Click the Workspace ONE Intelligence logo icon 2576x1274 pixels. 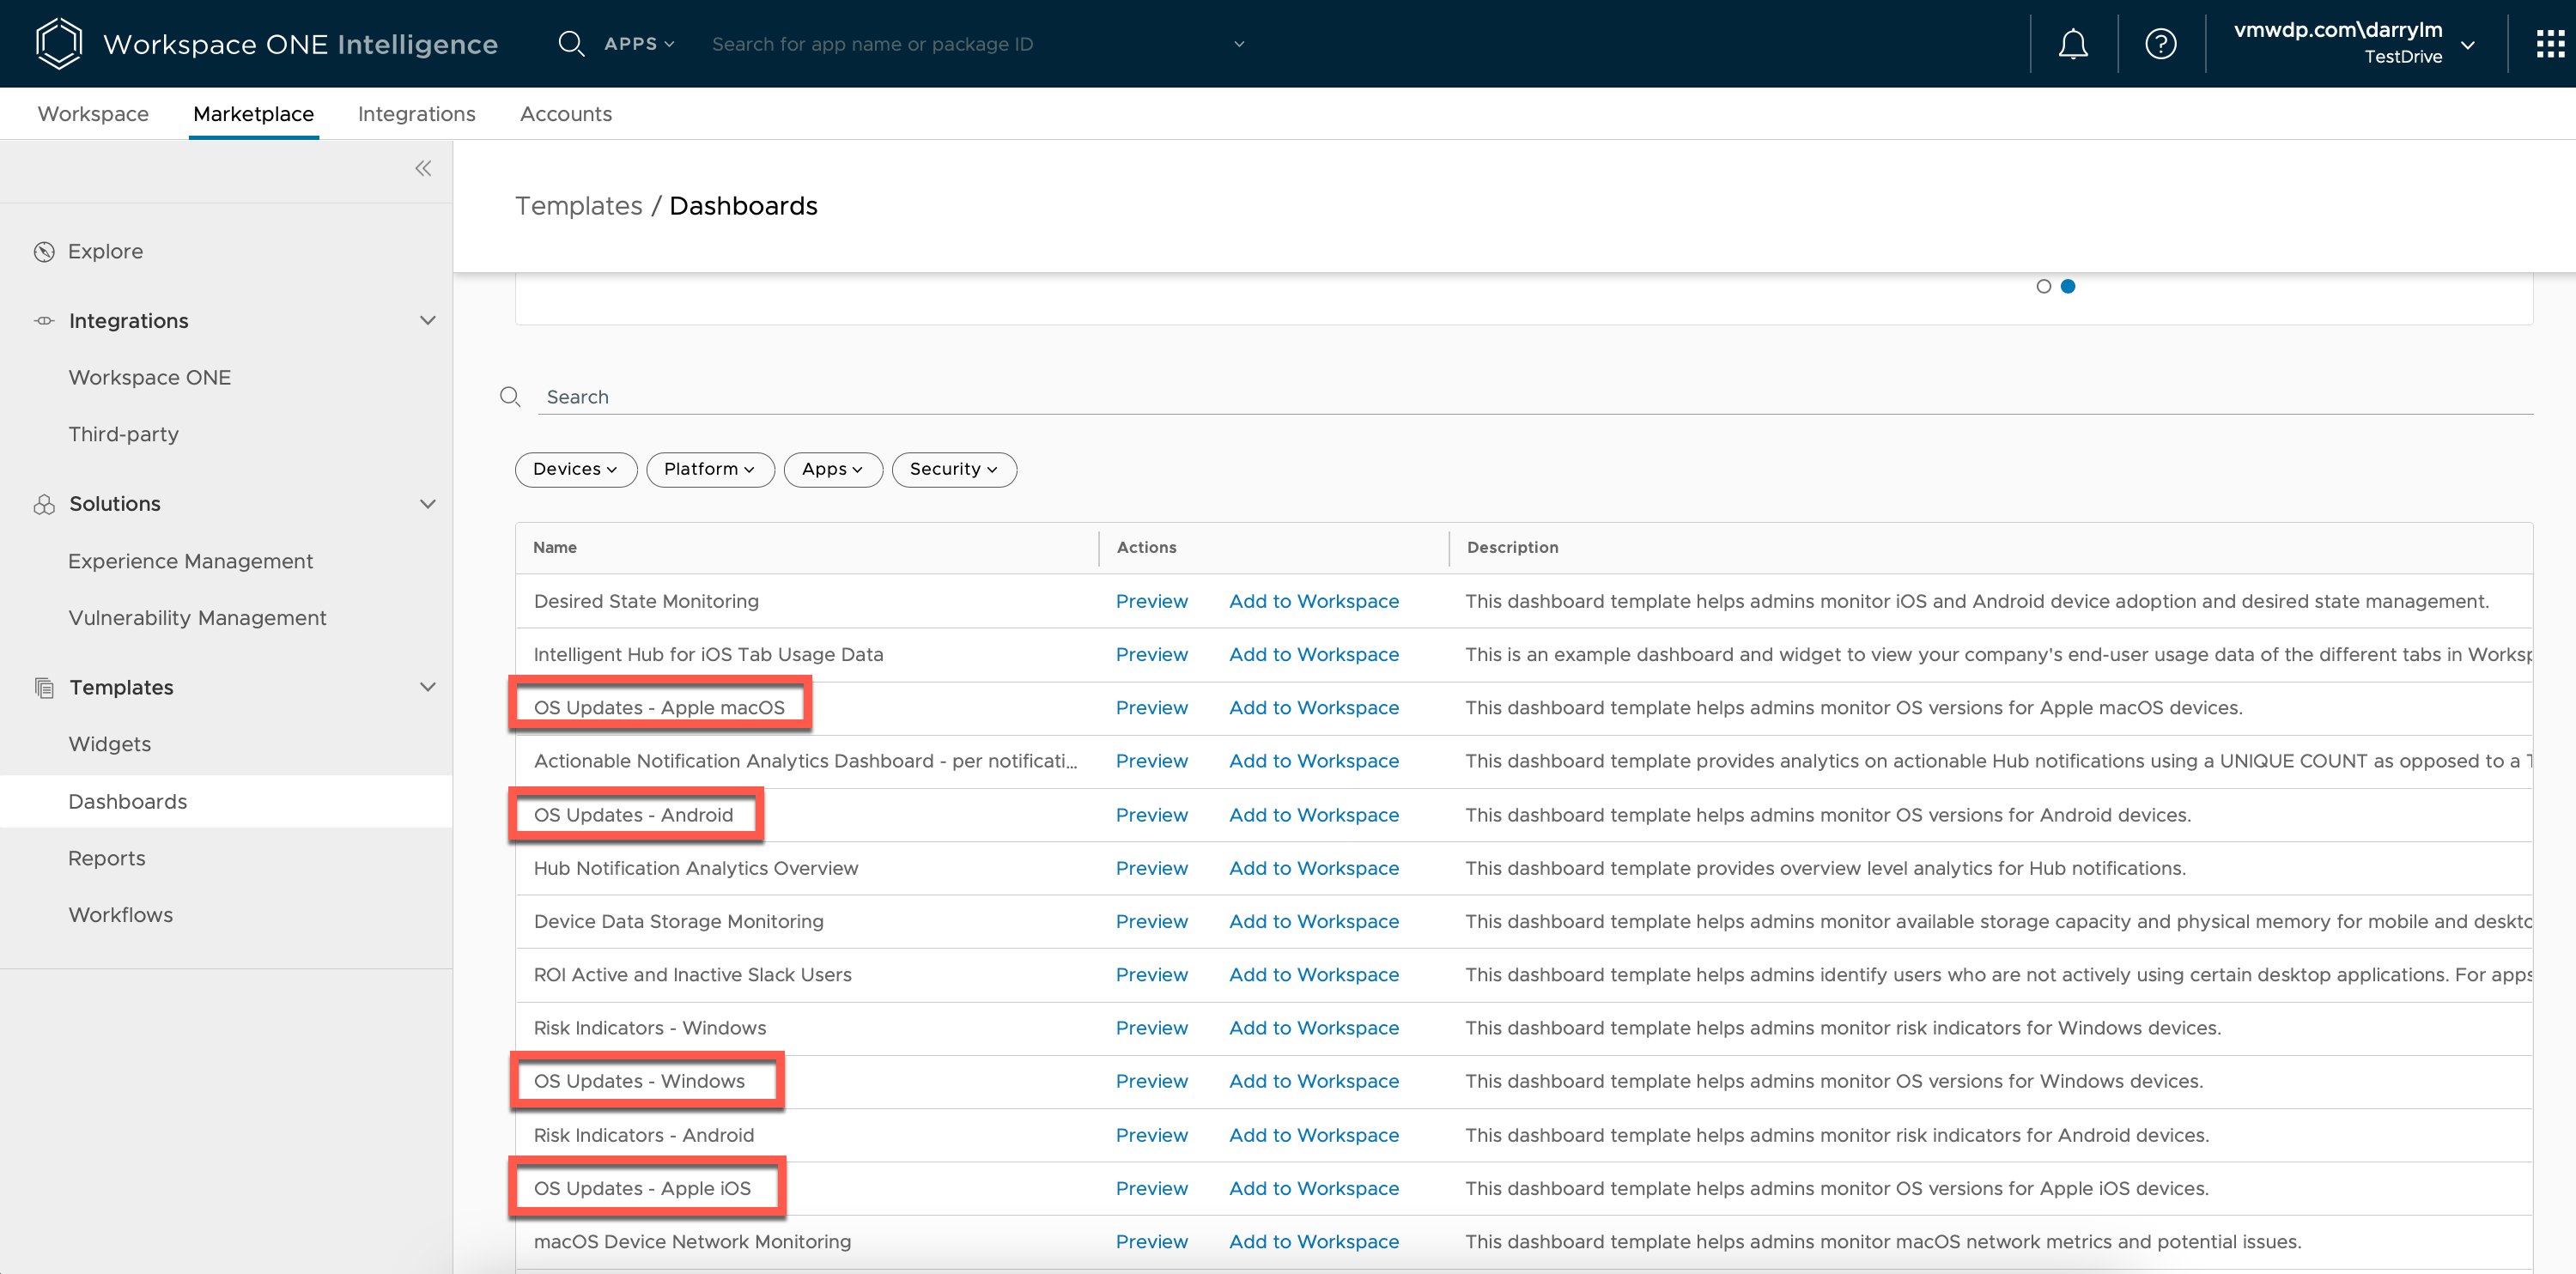pos(58,44)
